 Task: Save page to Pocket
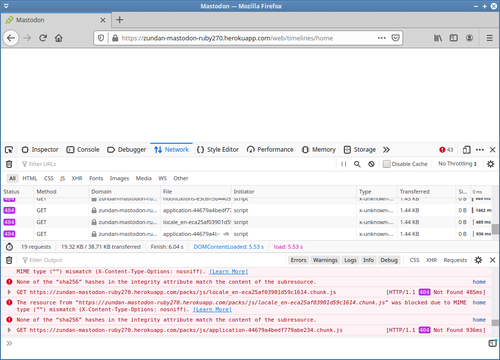point(396,38)
